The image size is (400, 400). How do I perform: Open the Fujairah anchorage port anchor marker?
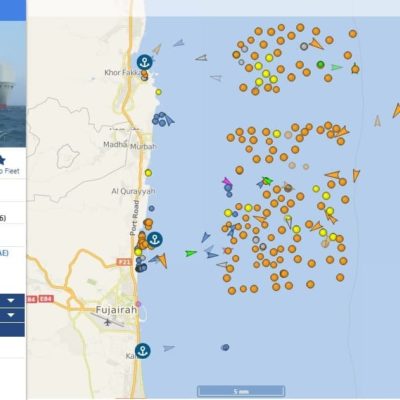[x=155, y=239]
